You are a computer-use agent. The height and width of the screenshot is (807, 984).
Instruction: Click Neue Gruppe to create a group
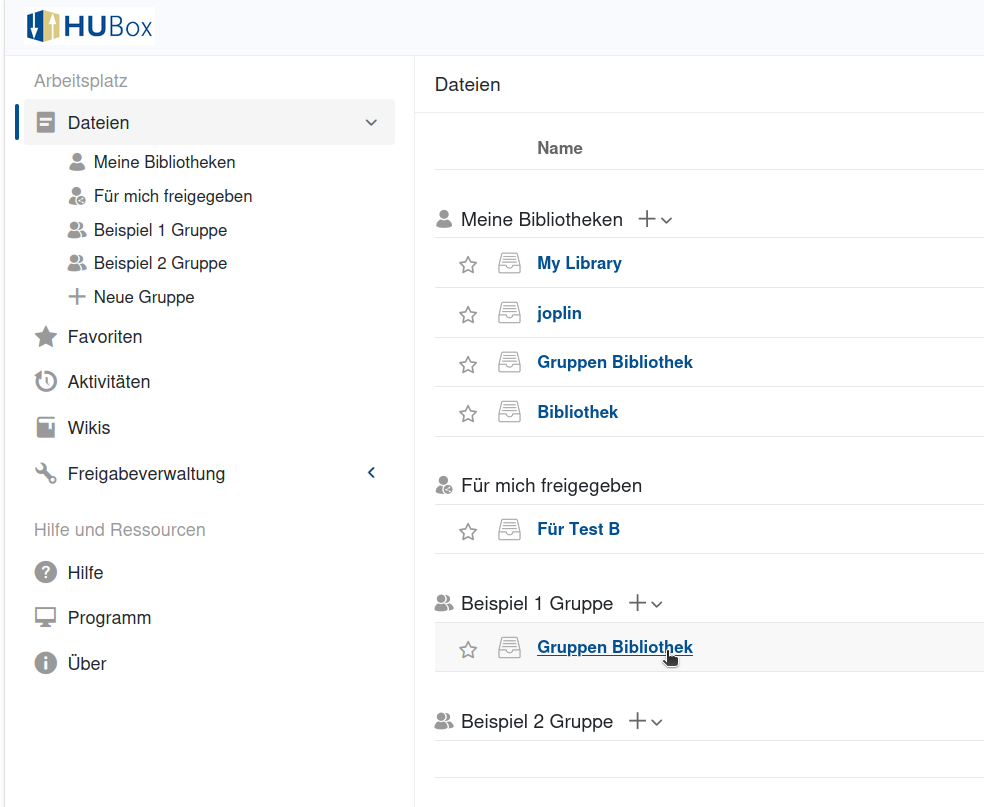[143, 297]
